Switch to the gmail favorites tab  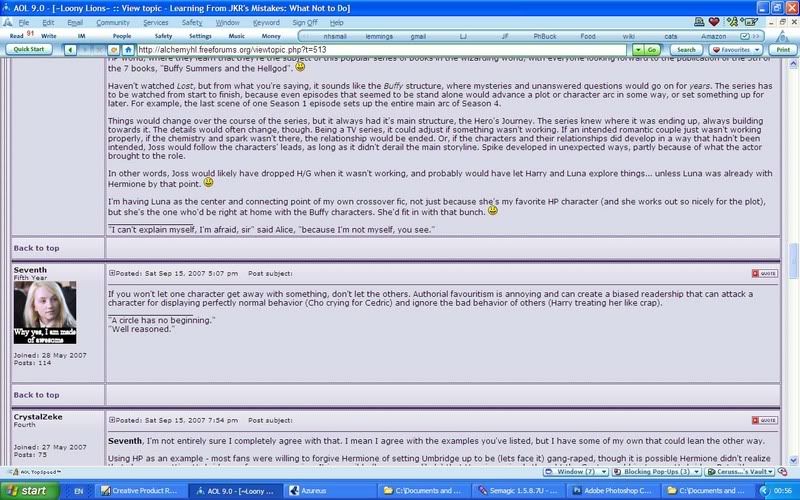coord(448,36)
